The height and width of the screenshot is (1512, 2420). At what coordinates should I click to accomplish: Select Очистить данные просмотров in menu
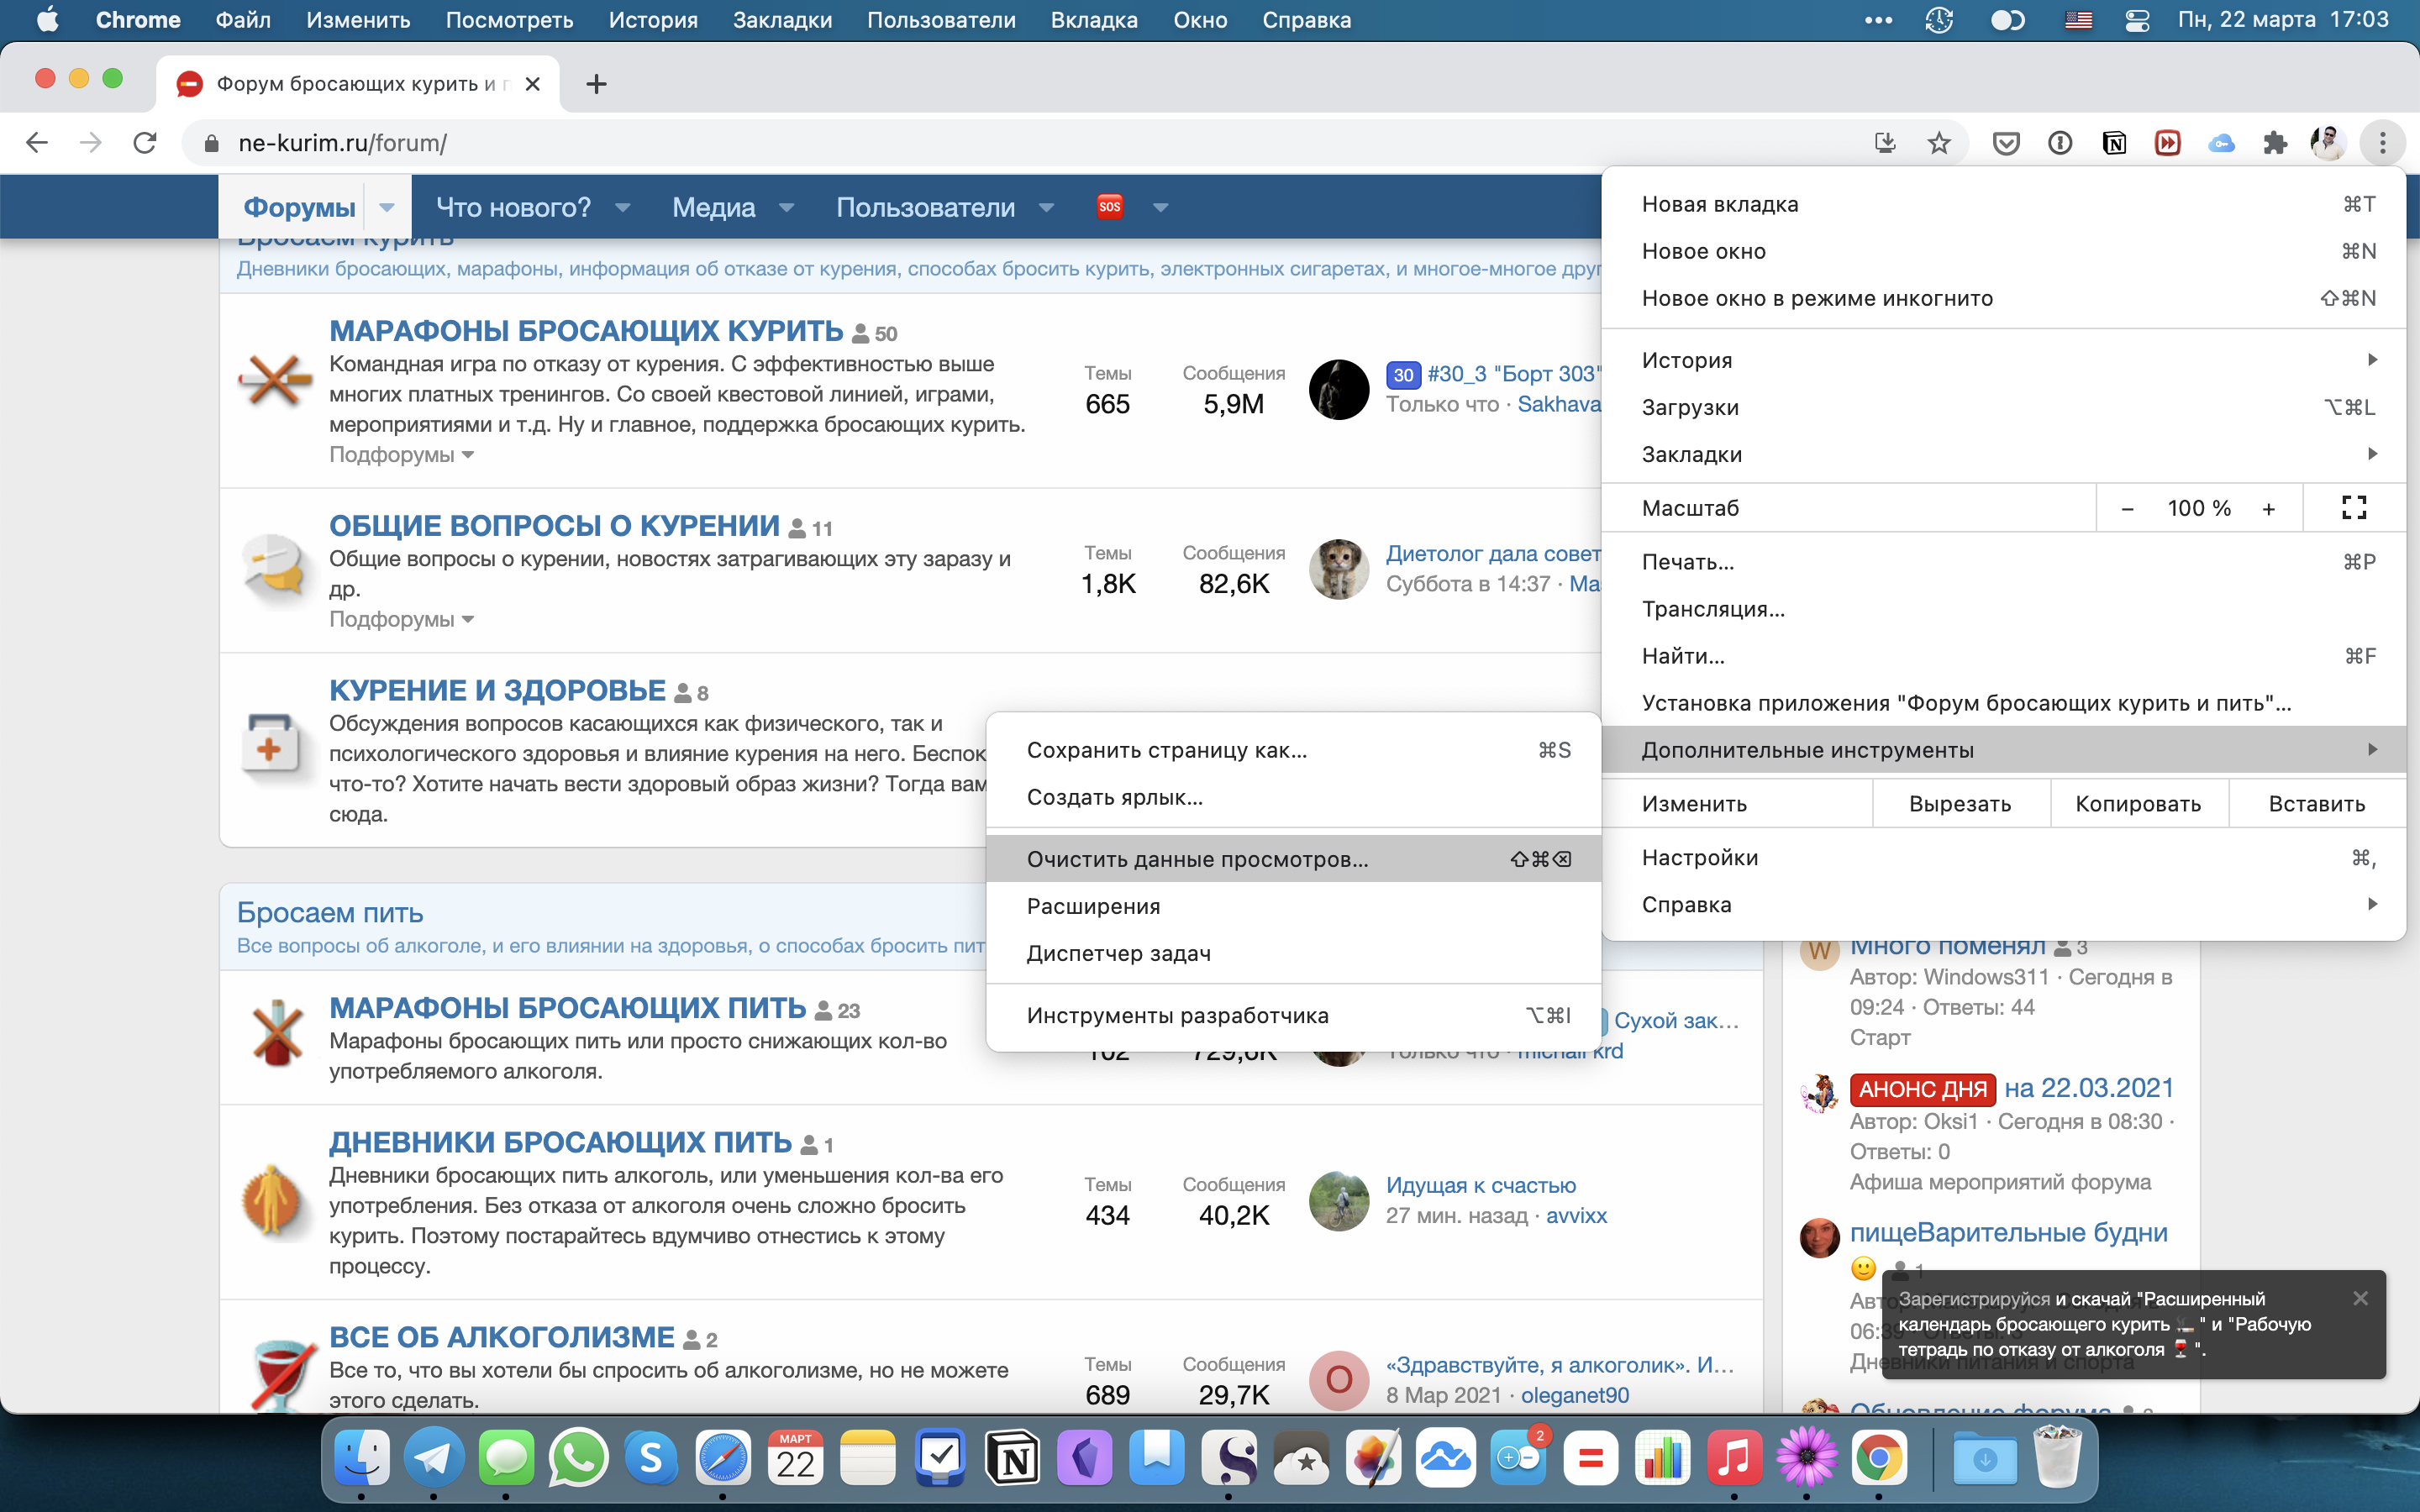[1197, 853]
